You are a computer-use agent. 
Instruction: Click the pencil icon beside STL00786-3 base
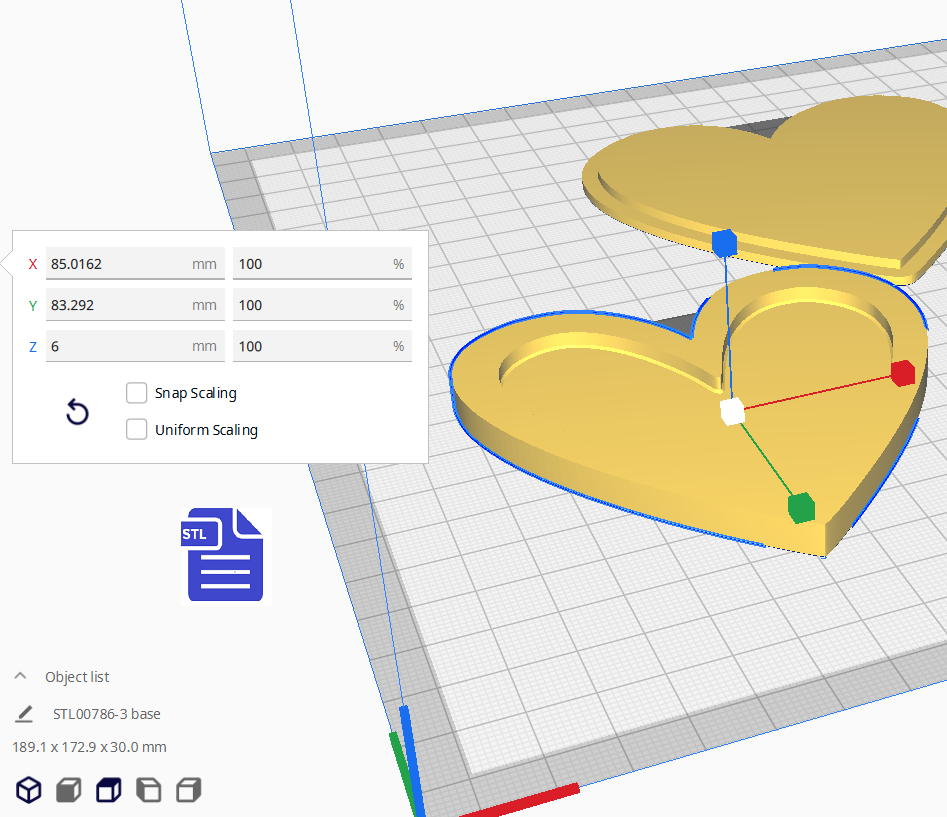[24, 714]
